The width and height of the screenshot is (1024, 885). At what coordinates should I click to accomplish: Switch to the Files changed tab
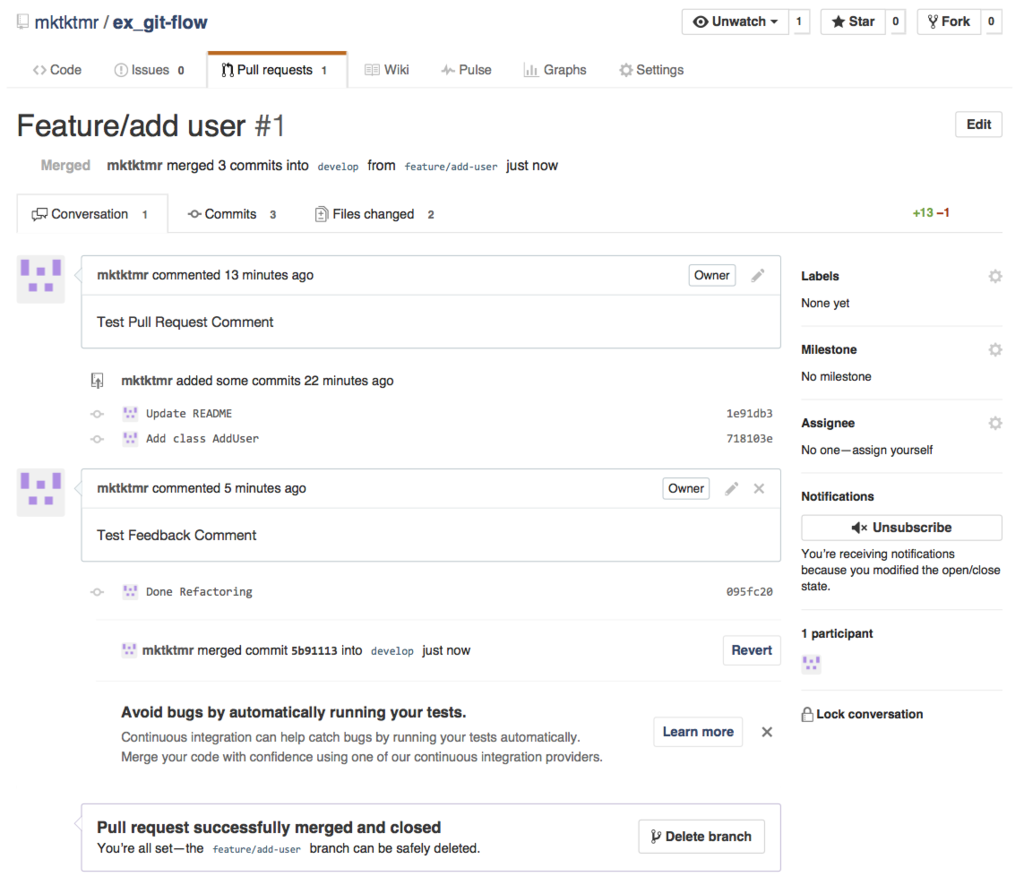pyautogui.click(x=375, y=214)
